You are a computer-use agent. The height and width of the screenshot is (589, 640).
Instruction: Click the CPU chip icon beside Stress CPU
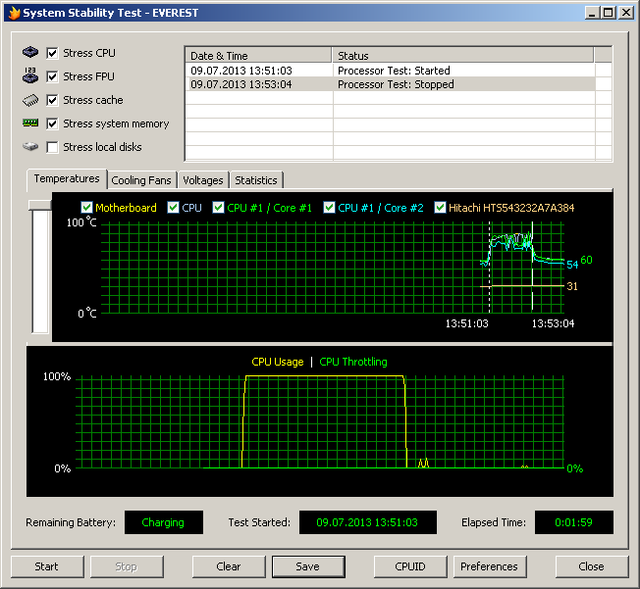click(x=30, y=53)
